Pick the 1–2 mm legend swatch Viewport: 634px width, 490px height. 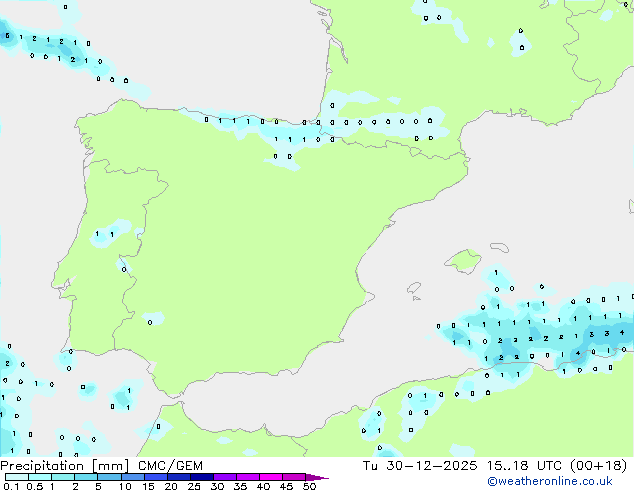(x=63, y=477)
